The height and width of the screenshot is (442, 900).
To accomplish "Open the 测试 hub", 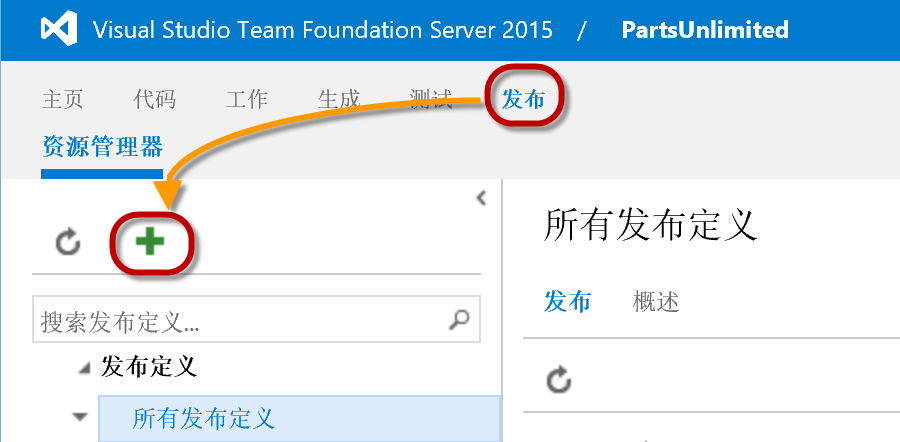I will [x=430, y=99].
